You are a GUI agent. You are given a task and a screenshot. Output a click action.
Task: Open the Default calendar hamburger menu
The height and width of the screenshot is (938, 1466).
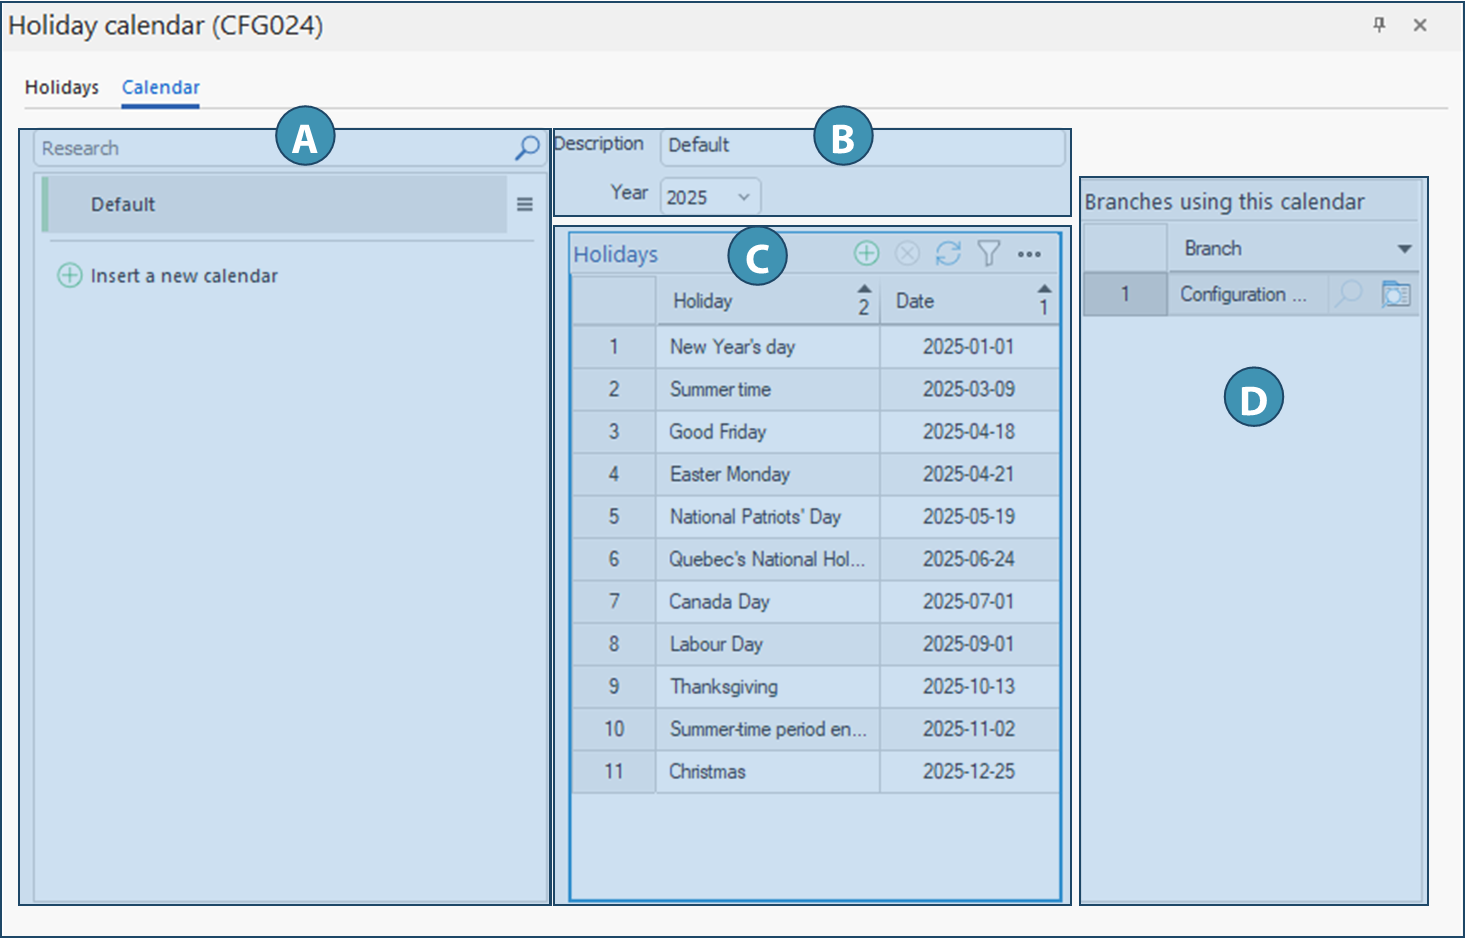[x=524, y=204]
